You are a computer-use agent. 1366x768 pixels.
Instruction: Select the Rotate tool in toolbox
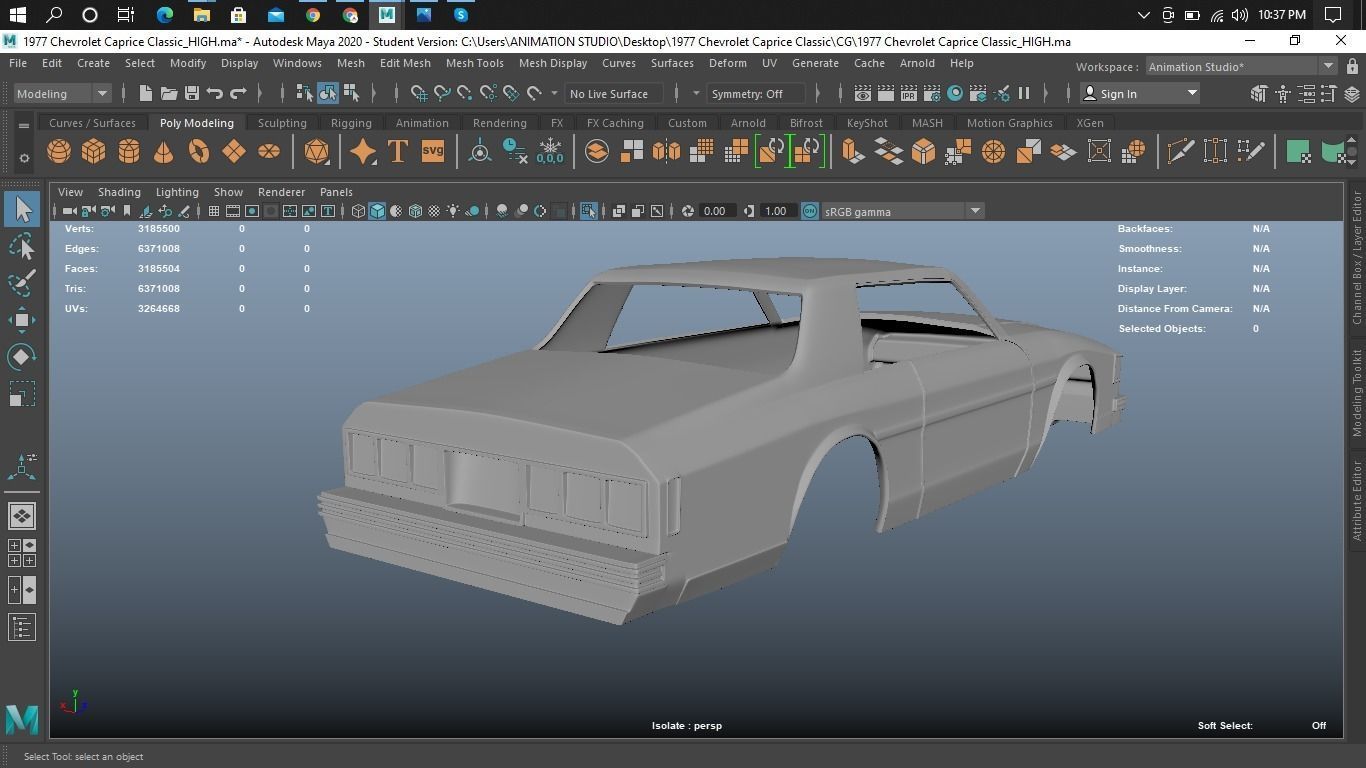[x=22, y=357]
